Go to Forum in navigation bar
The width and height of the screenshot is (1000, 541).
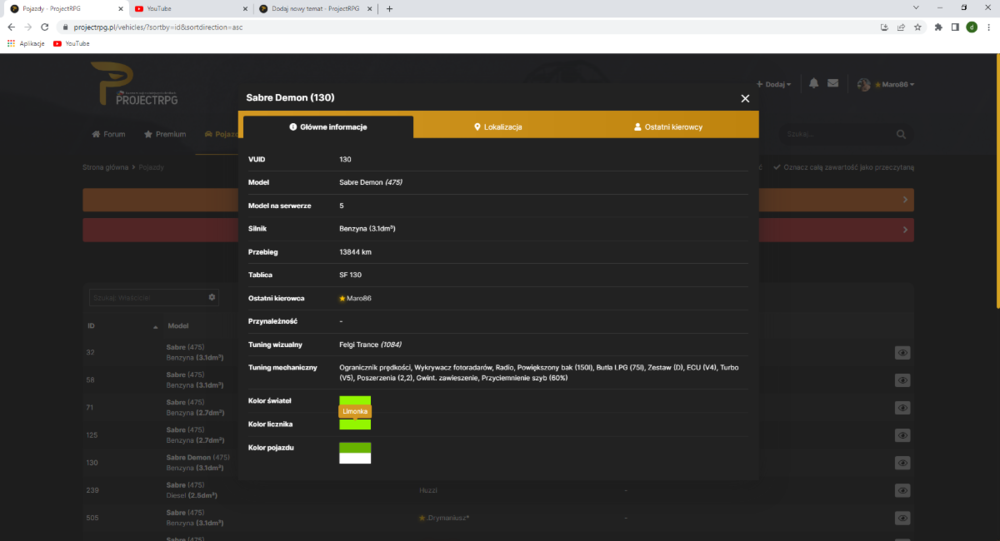(x=108, y=134)
